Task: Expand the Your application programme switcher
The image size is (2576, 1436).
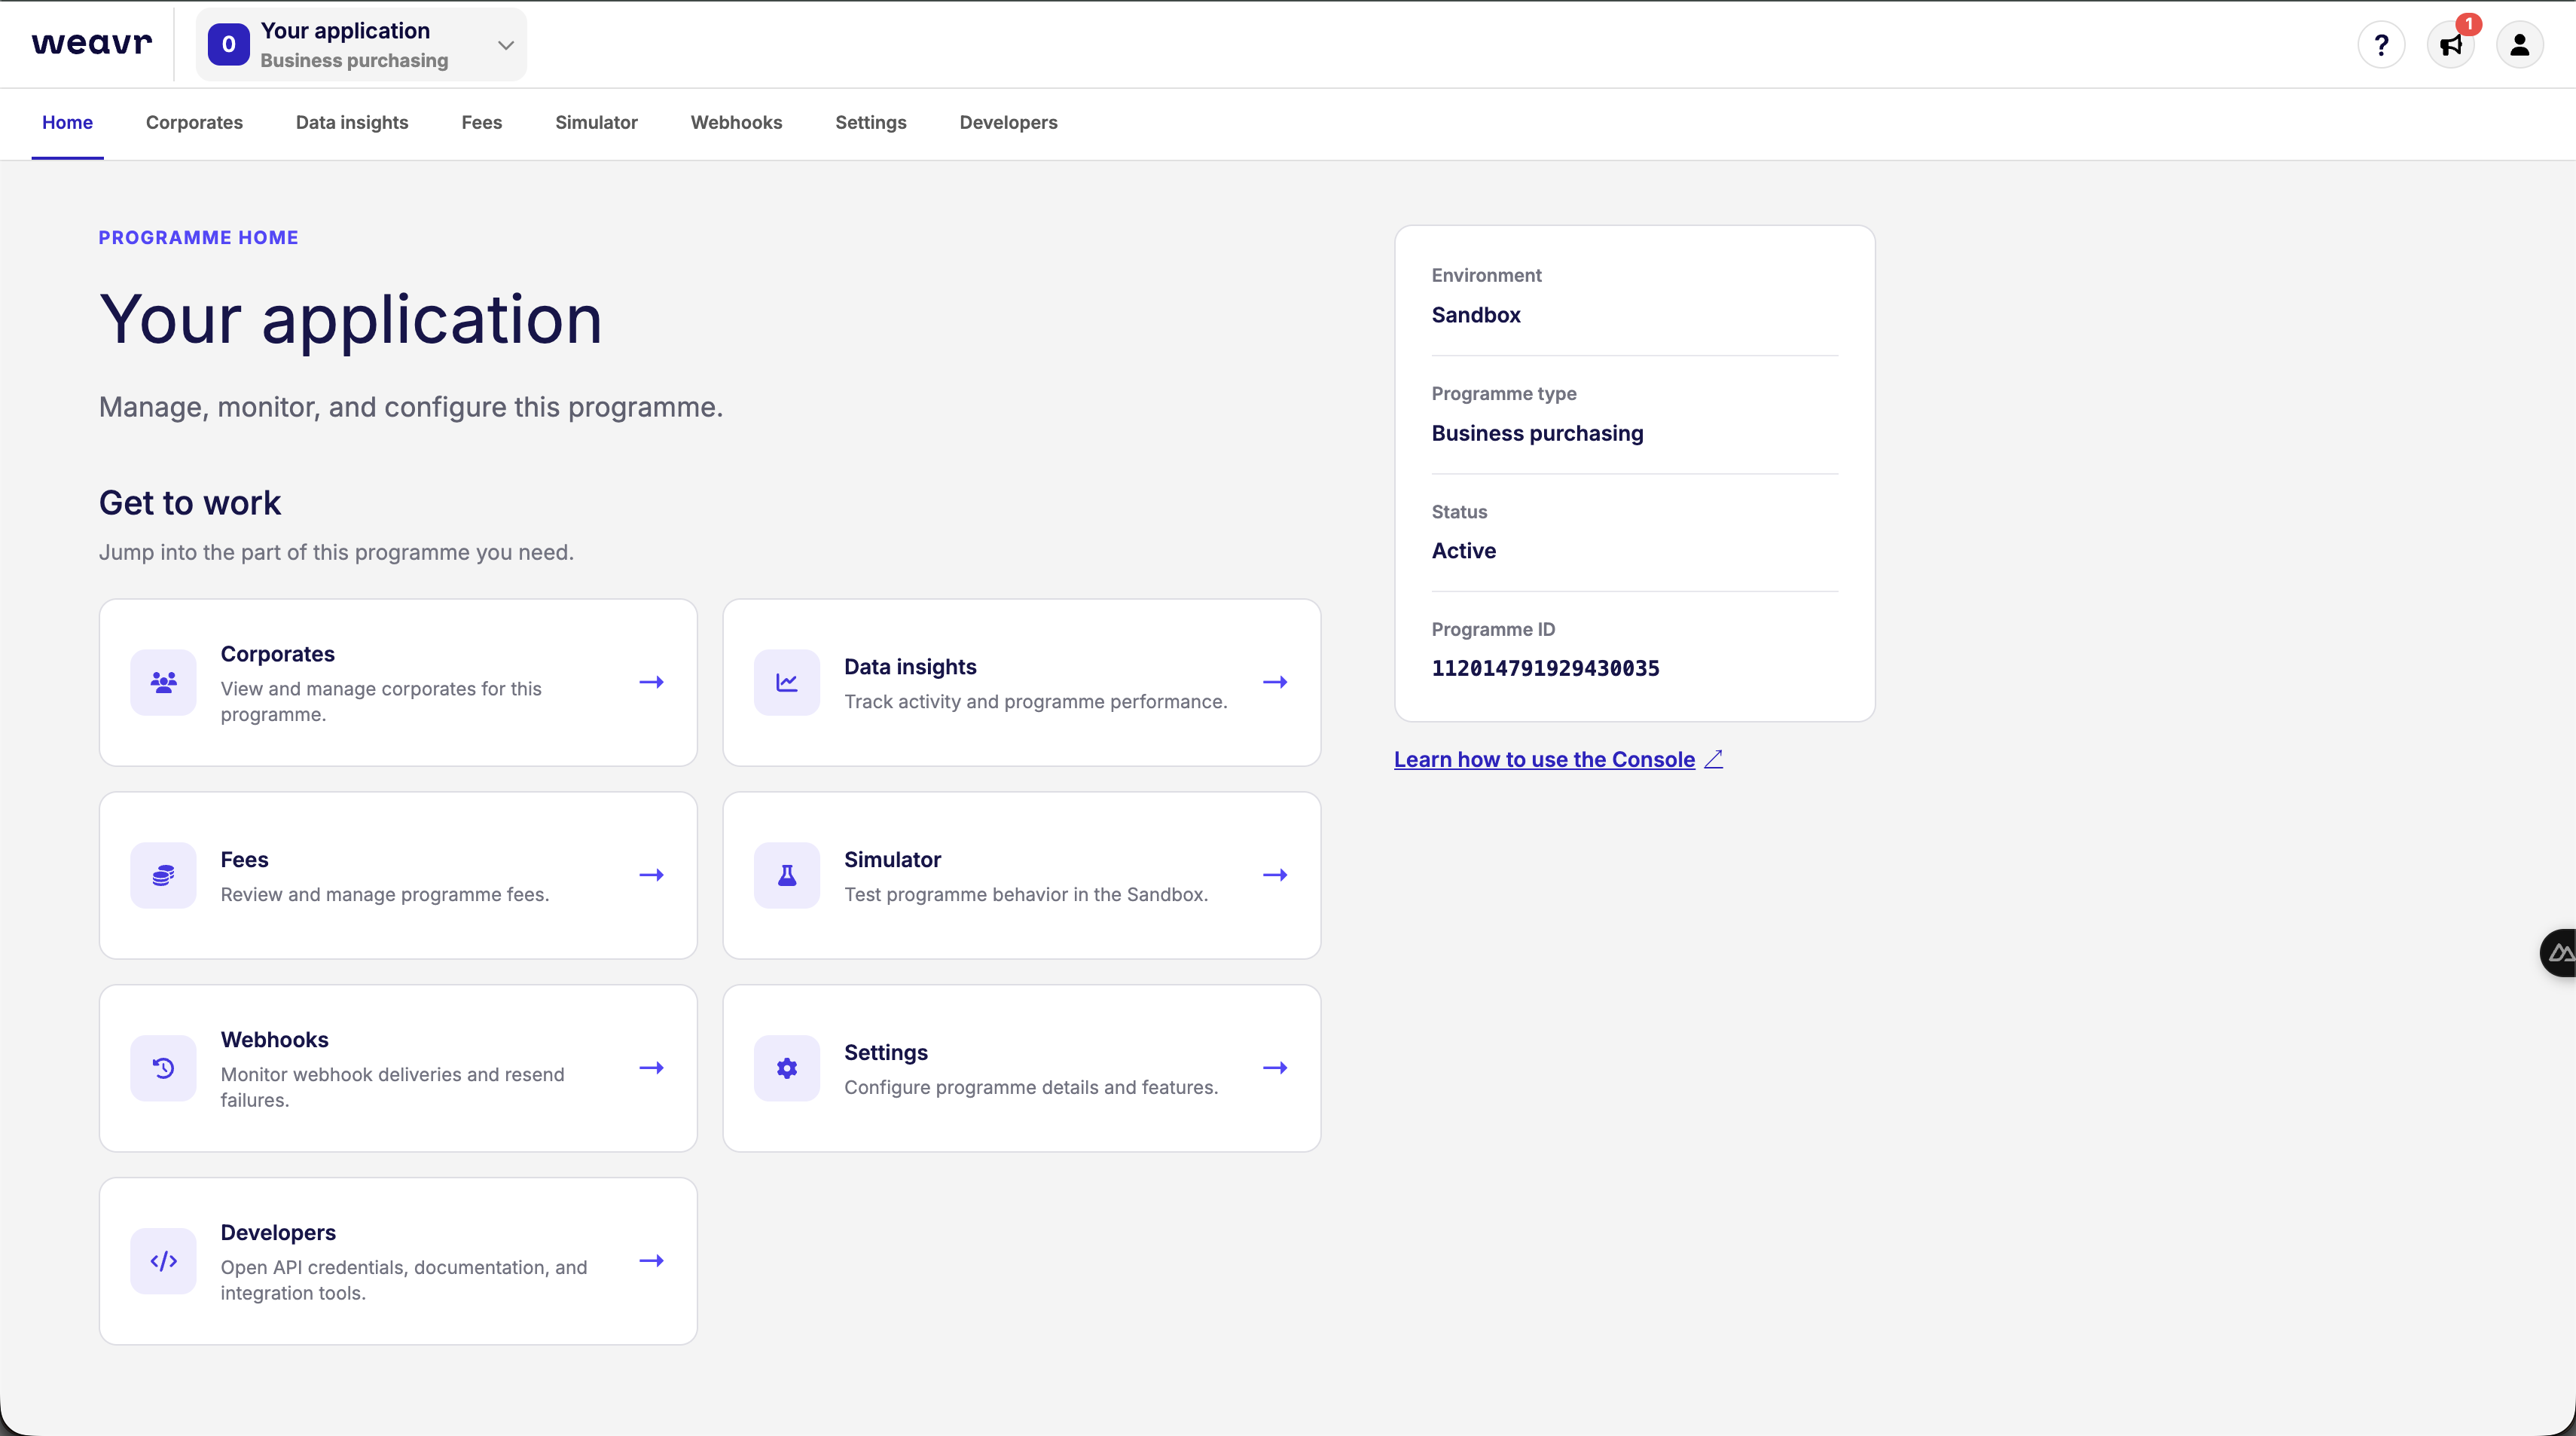Action: click(x=361, y=45)
